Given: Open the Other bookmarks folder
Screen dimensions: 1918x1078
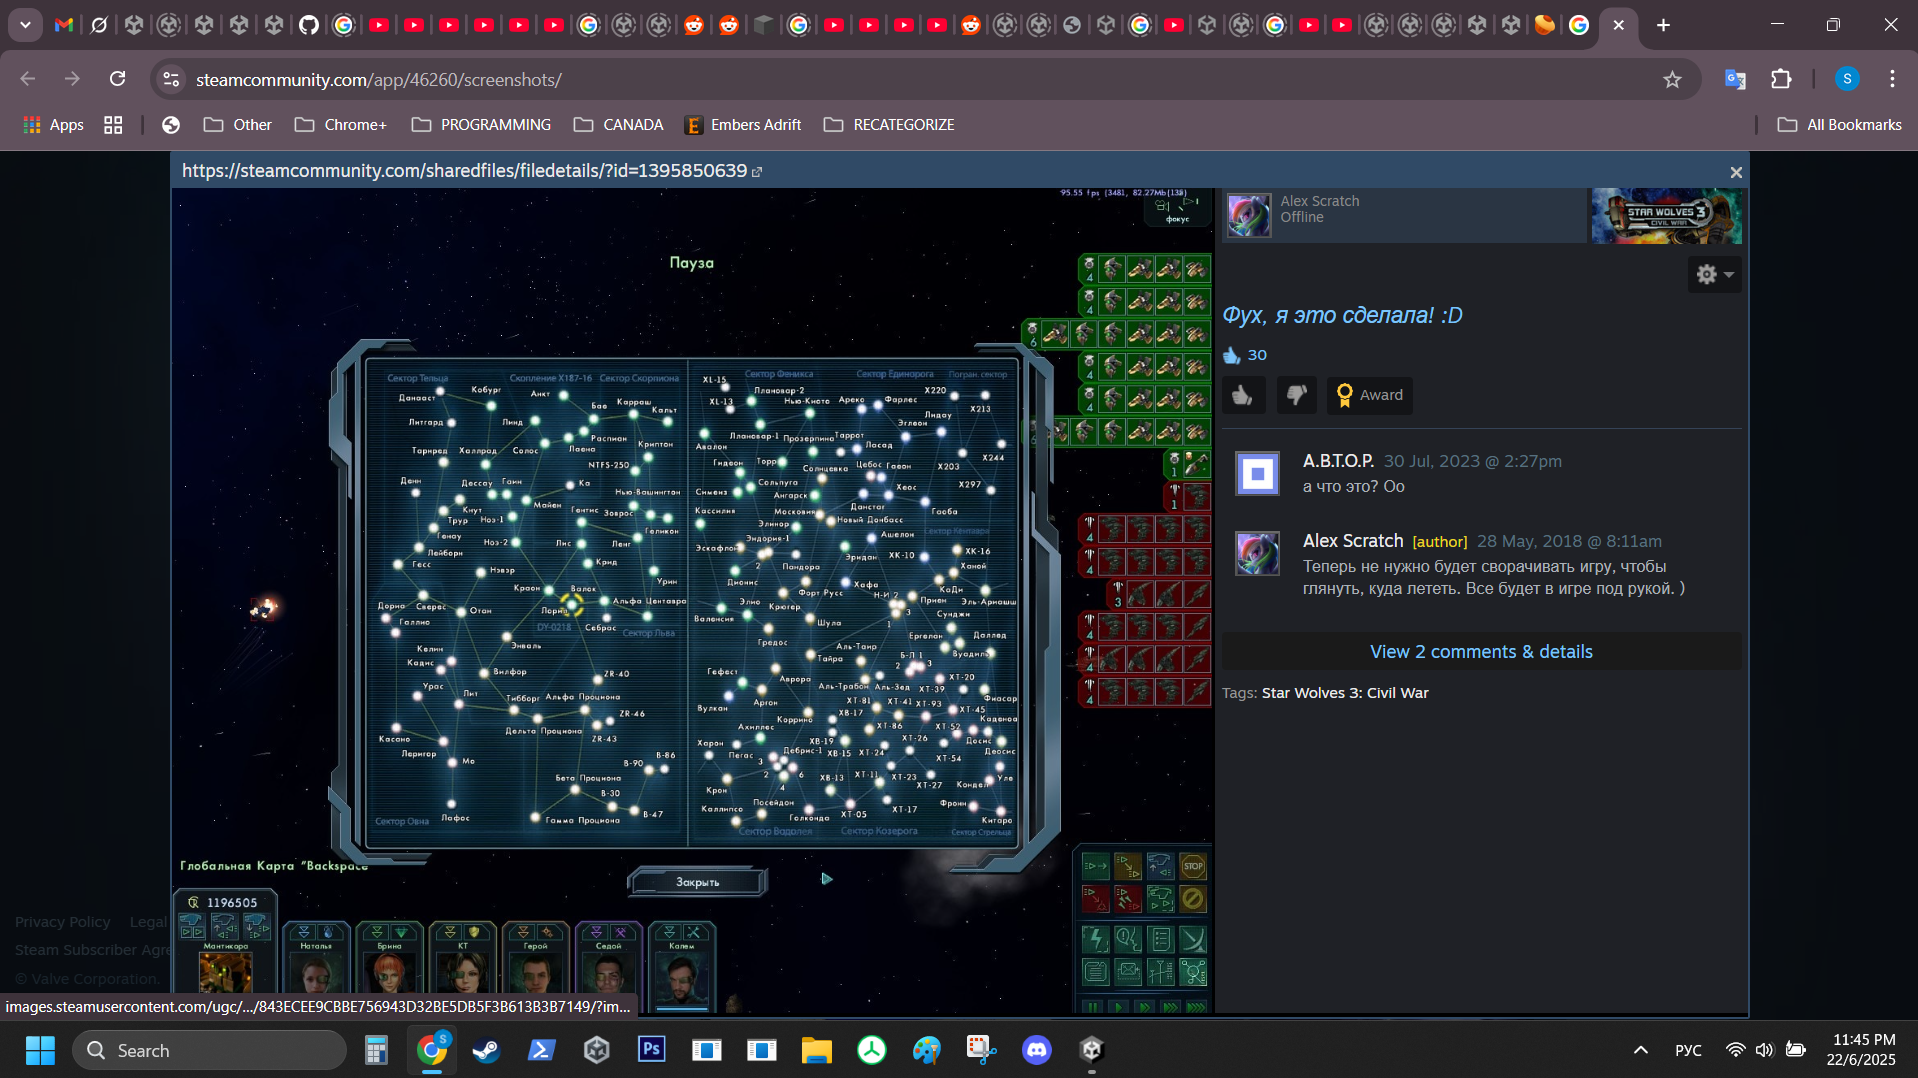Looking at the screenshot, I should coord(238,125).
